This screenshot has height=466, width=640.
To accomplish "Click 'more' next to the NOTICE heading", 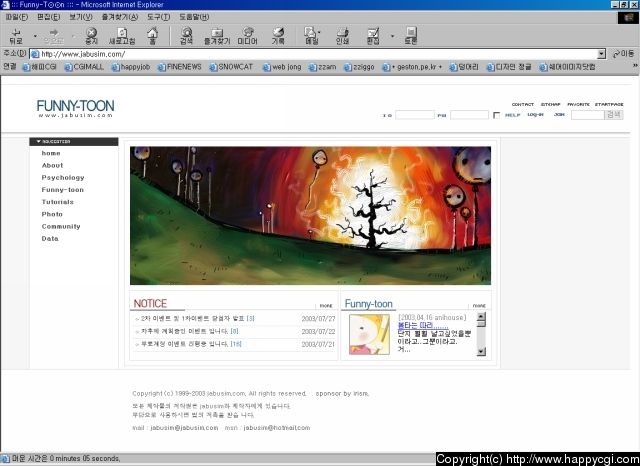I will tap(326, 306).
